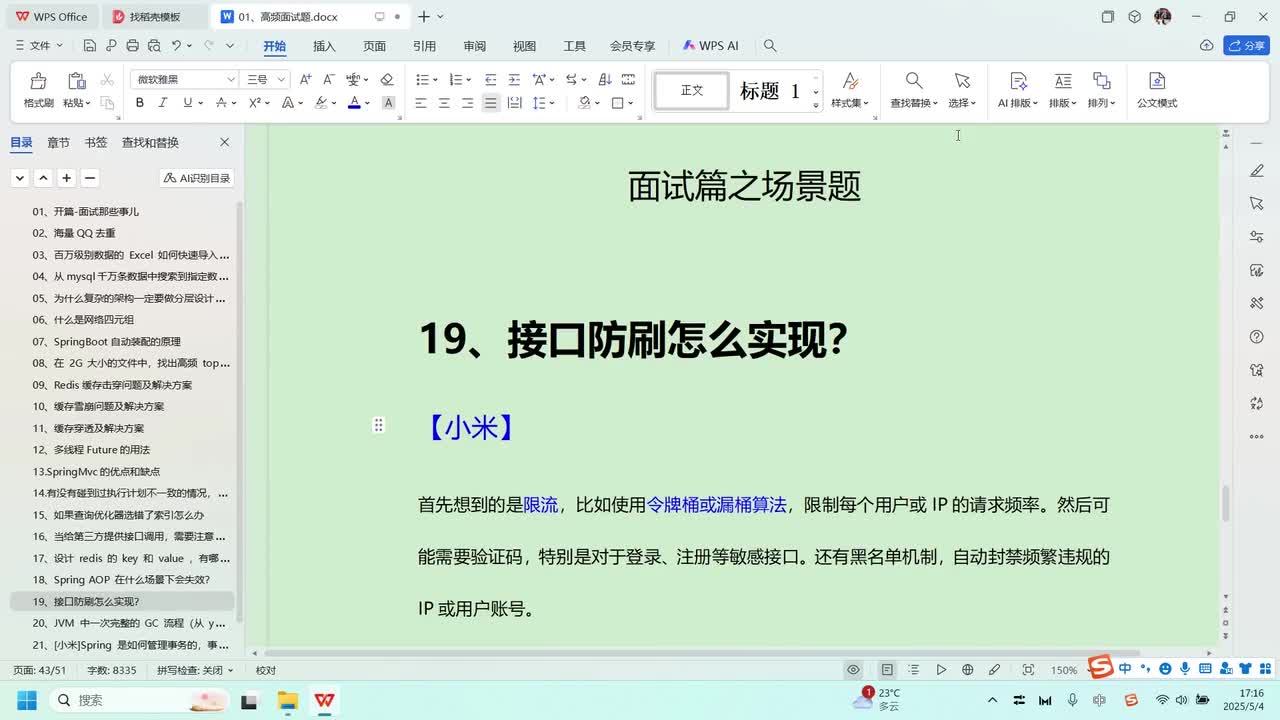Open the File (文件) menu dropdown
Screen dimensions: 1280x720
[x=40, y=46]
